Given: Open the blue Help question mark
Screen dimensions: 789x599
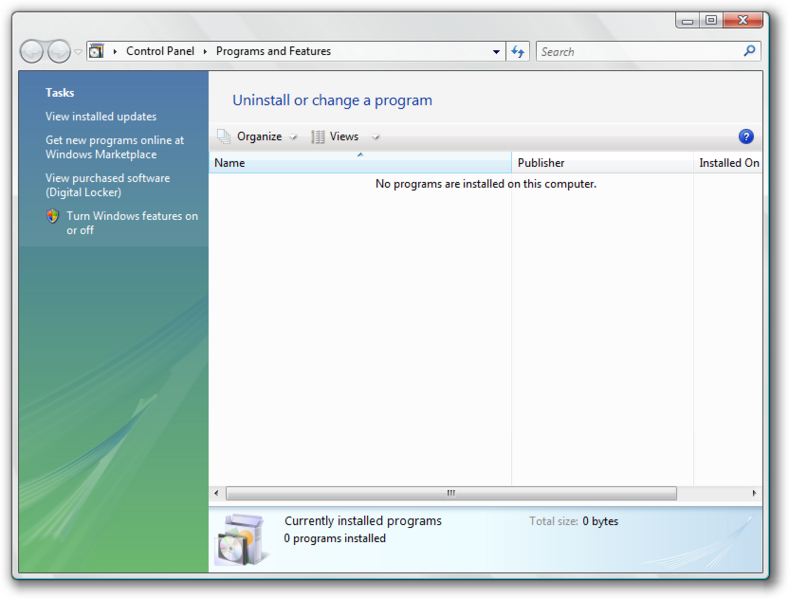Looking at the screenshot, I should (746, 136).
